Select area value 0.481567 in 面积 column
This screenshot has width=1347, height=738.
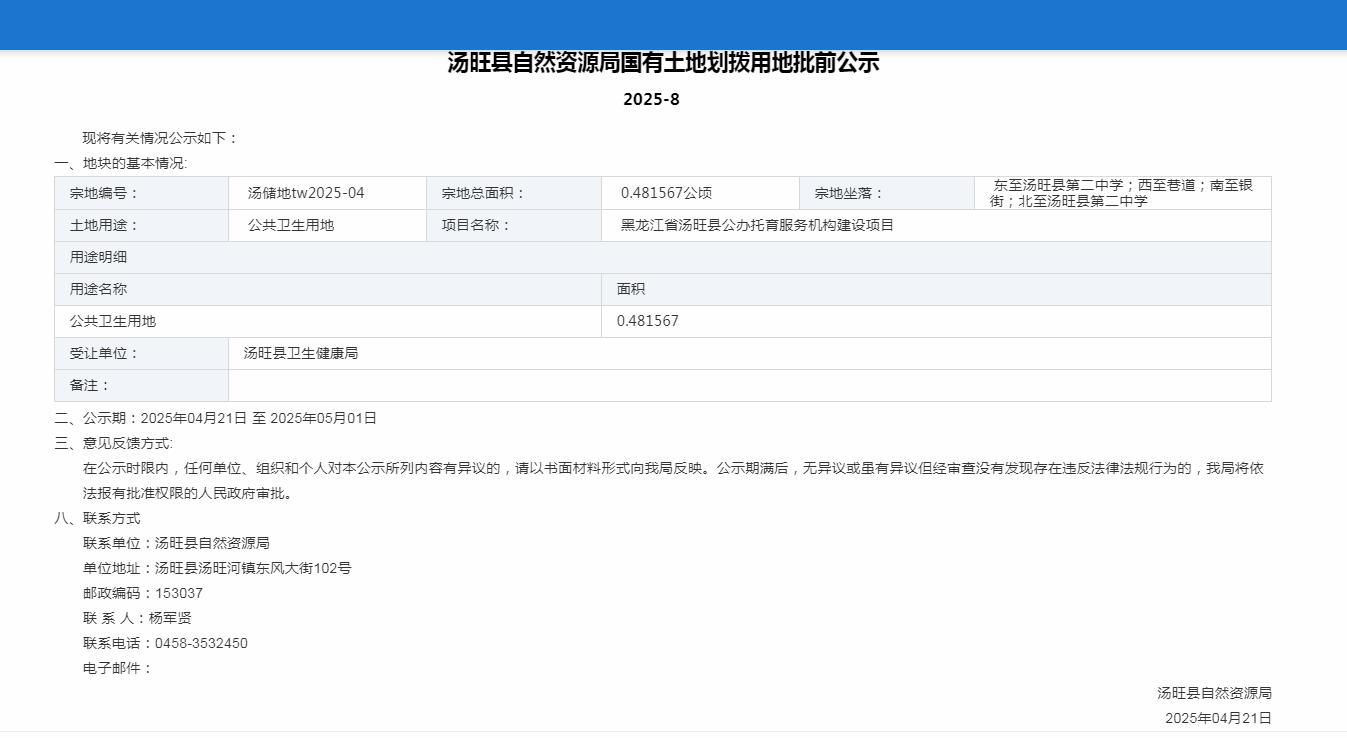pos(648,321)
